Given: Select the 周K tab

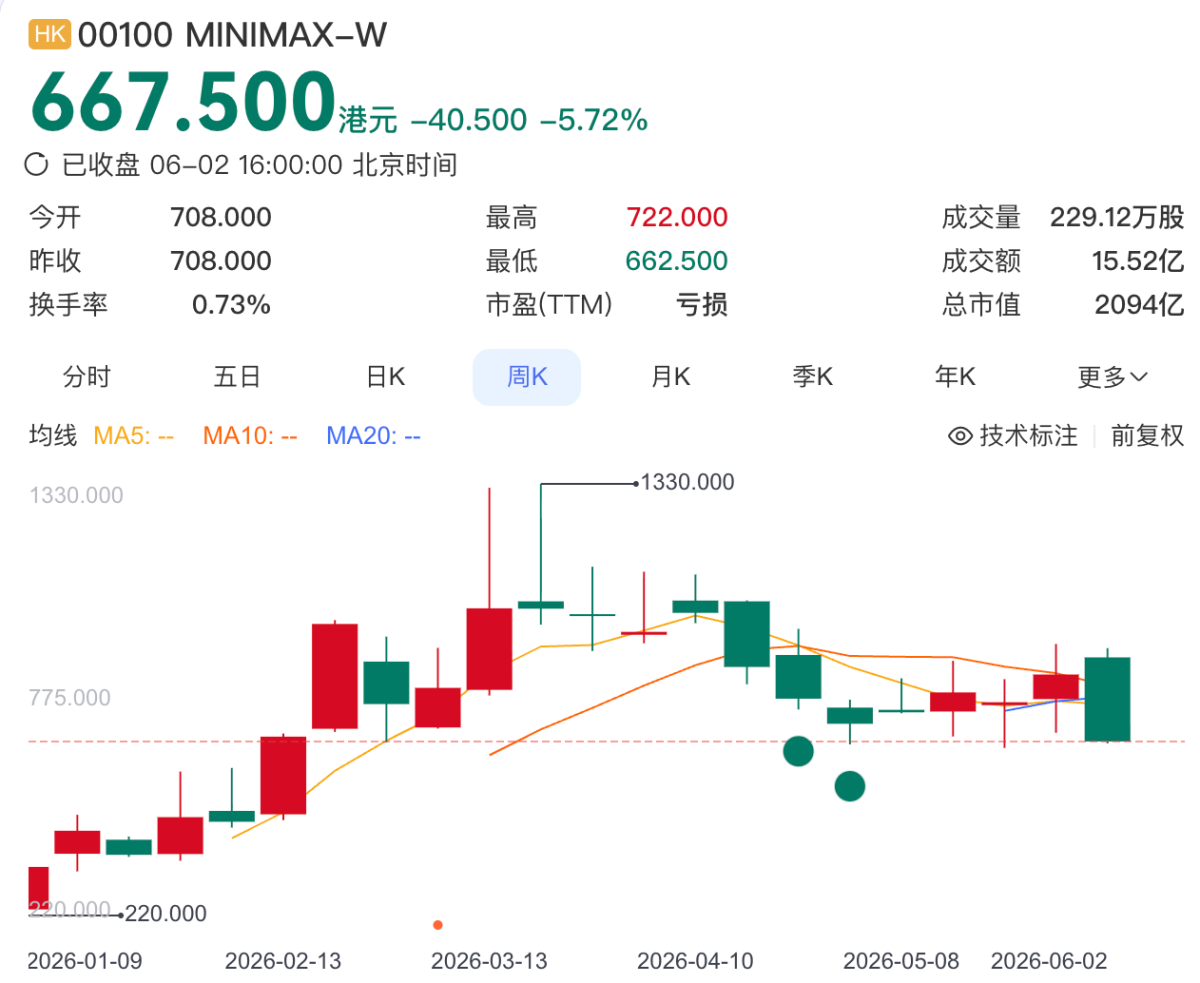Looking at the screenshot, I should coord(527,377).
